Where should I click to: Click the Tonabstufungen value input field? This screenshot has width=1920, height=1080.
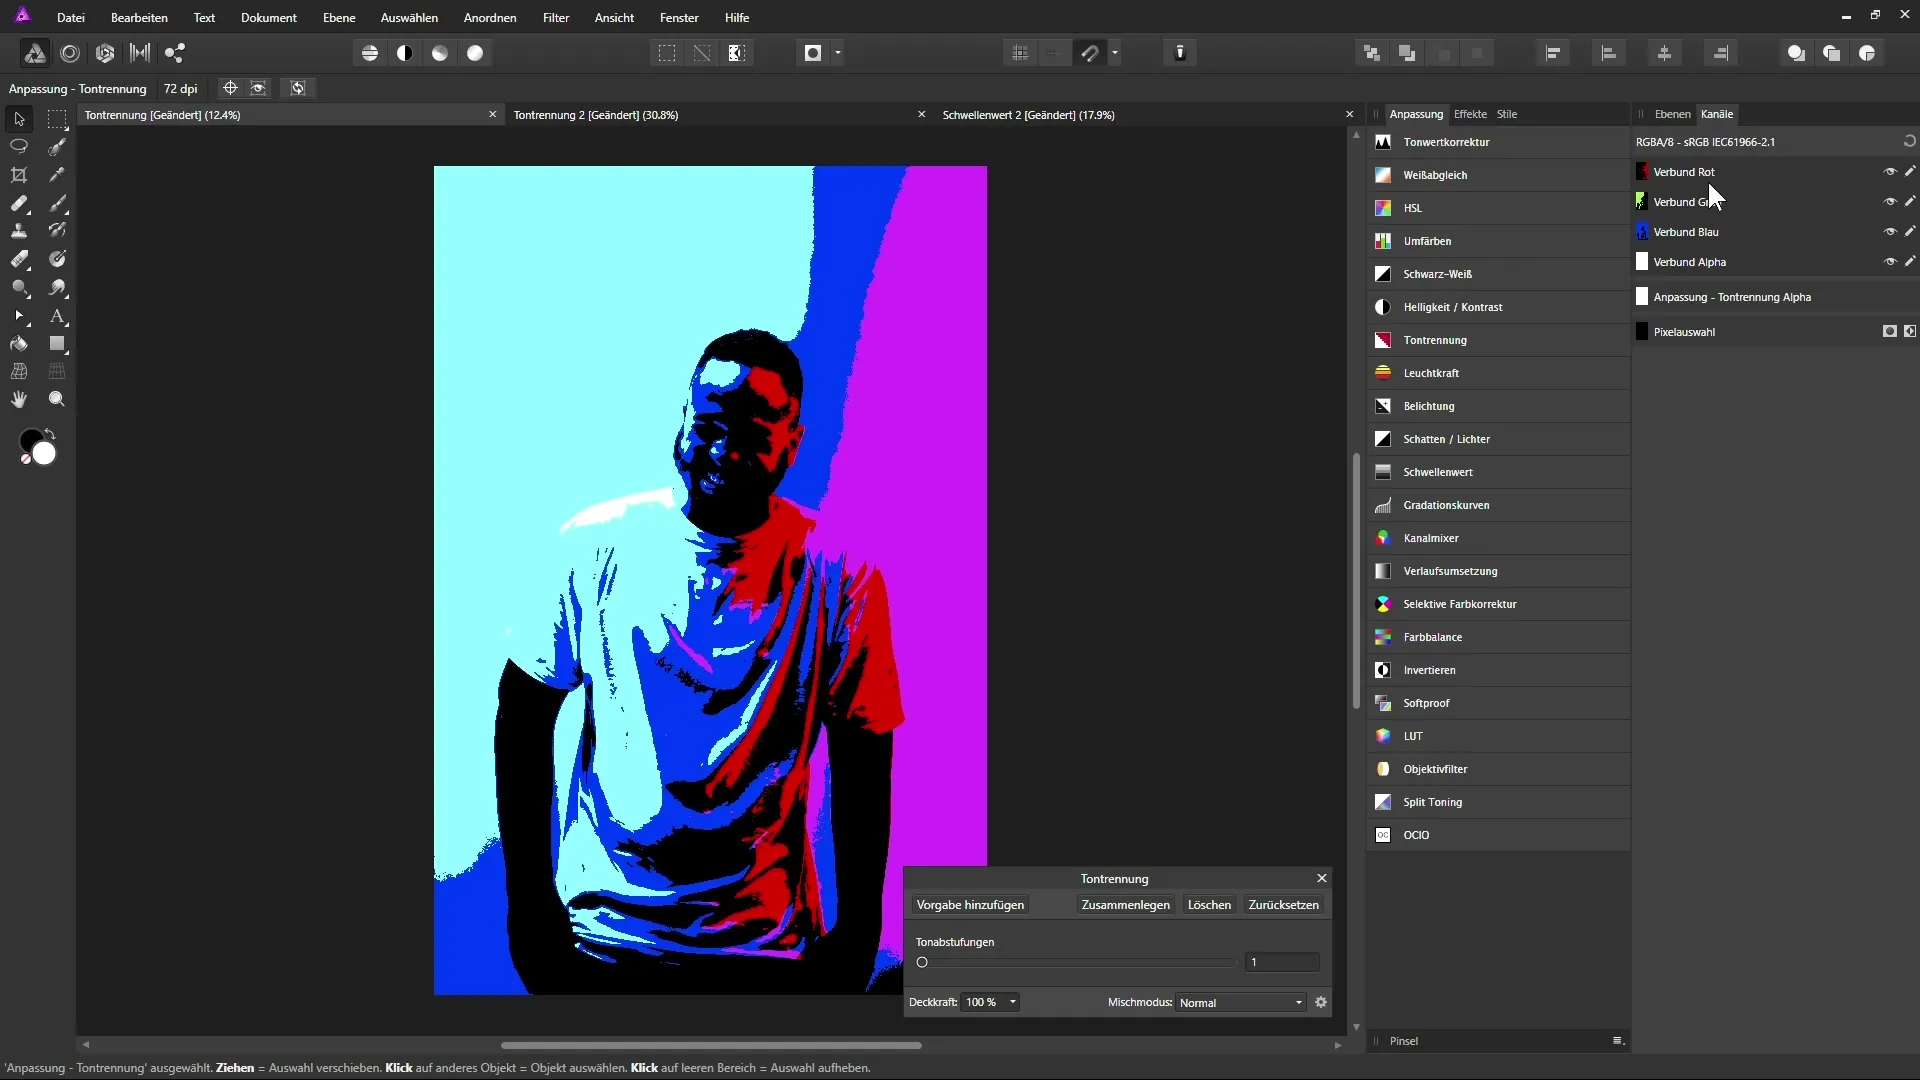click(x=1282, y=962)
